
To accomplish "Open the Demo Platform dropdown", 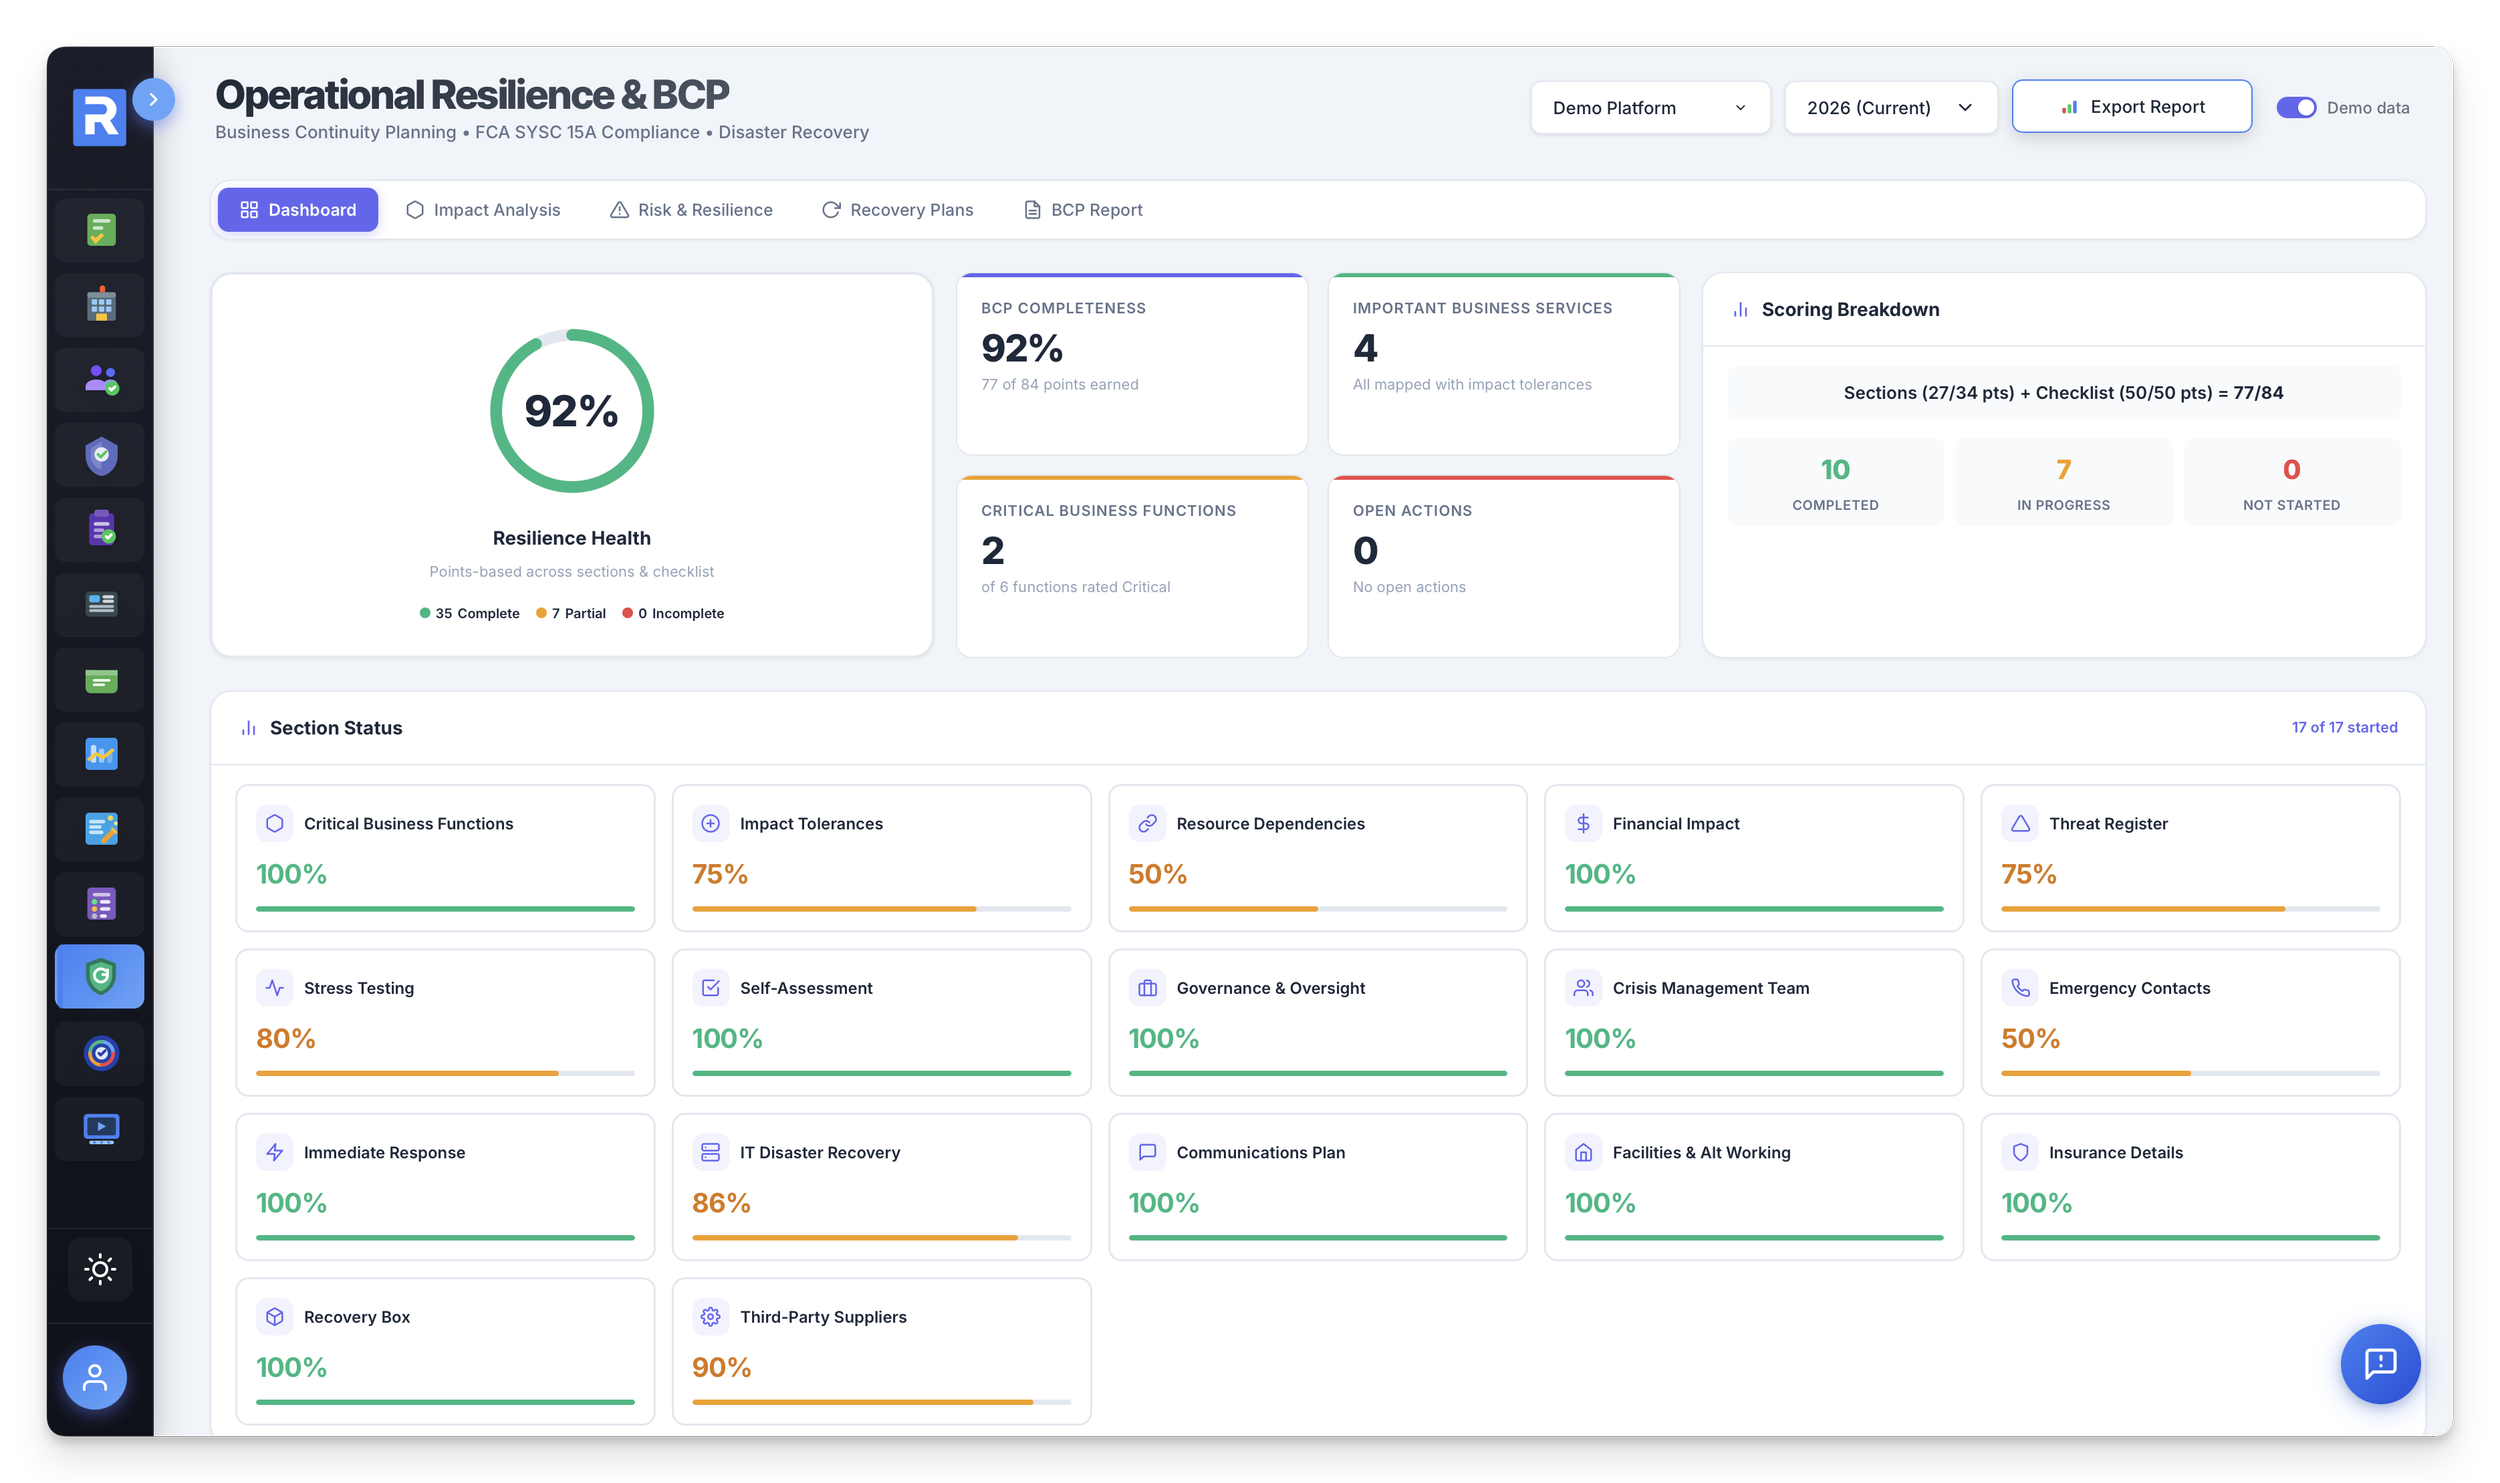I will (1649, 107).
